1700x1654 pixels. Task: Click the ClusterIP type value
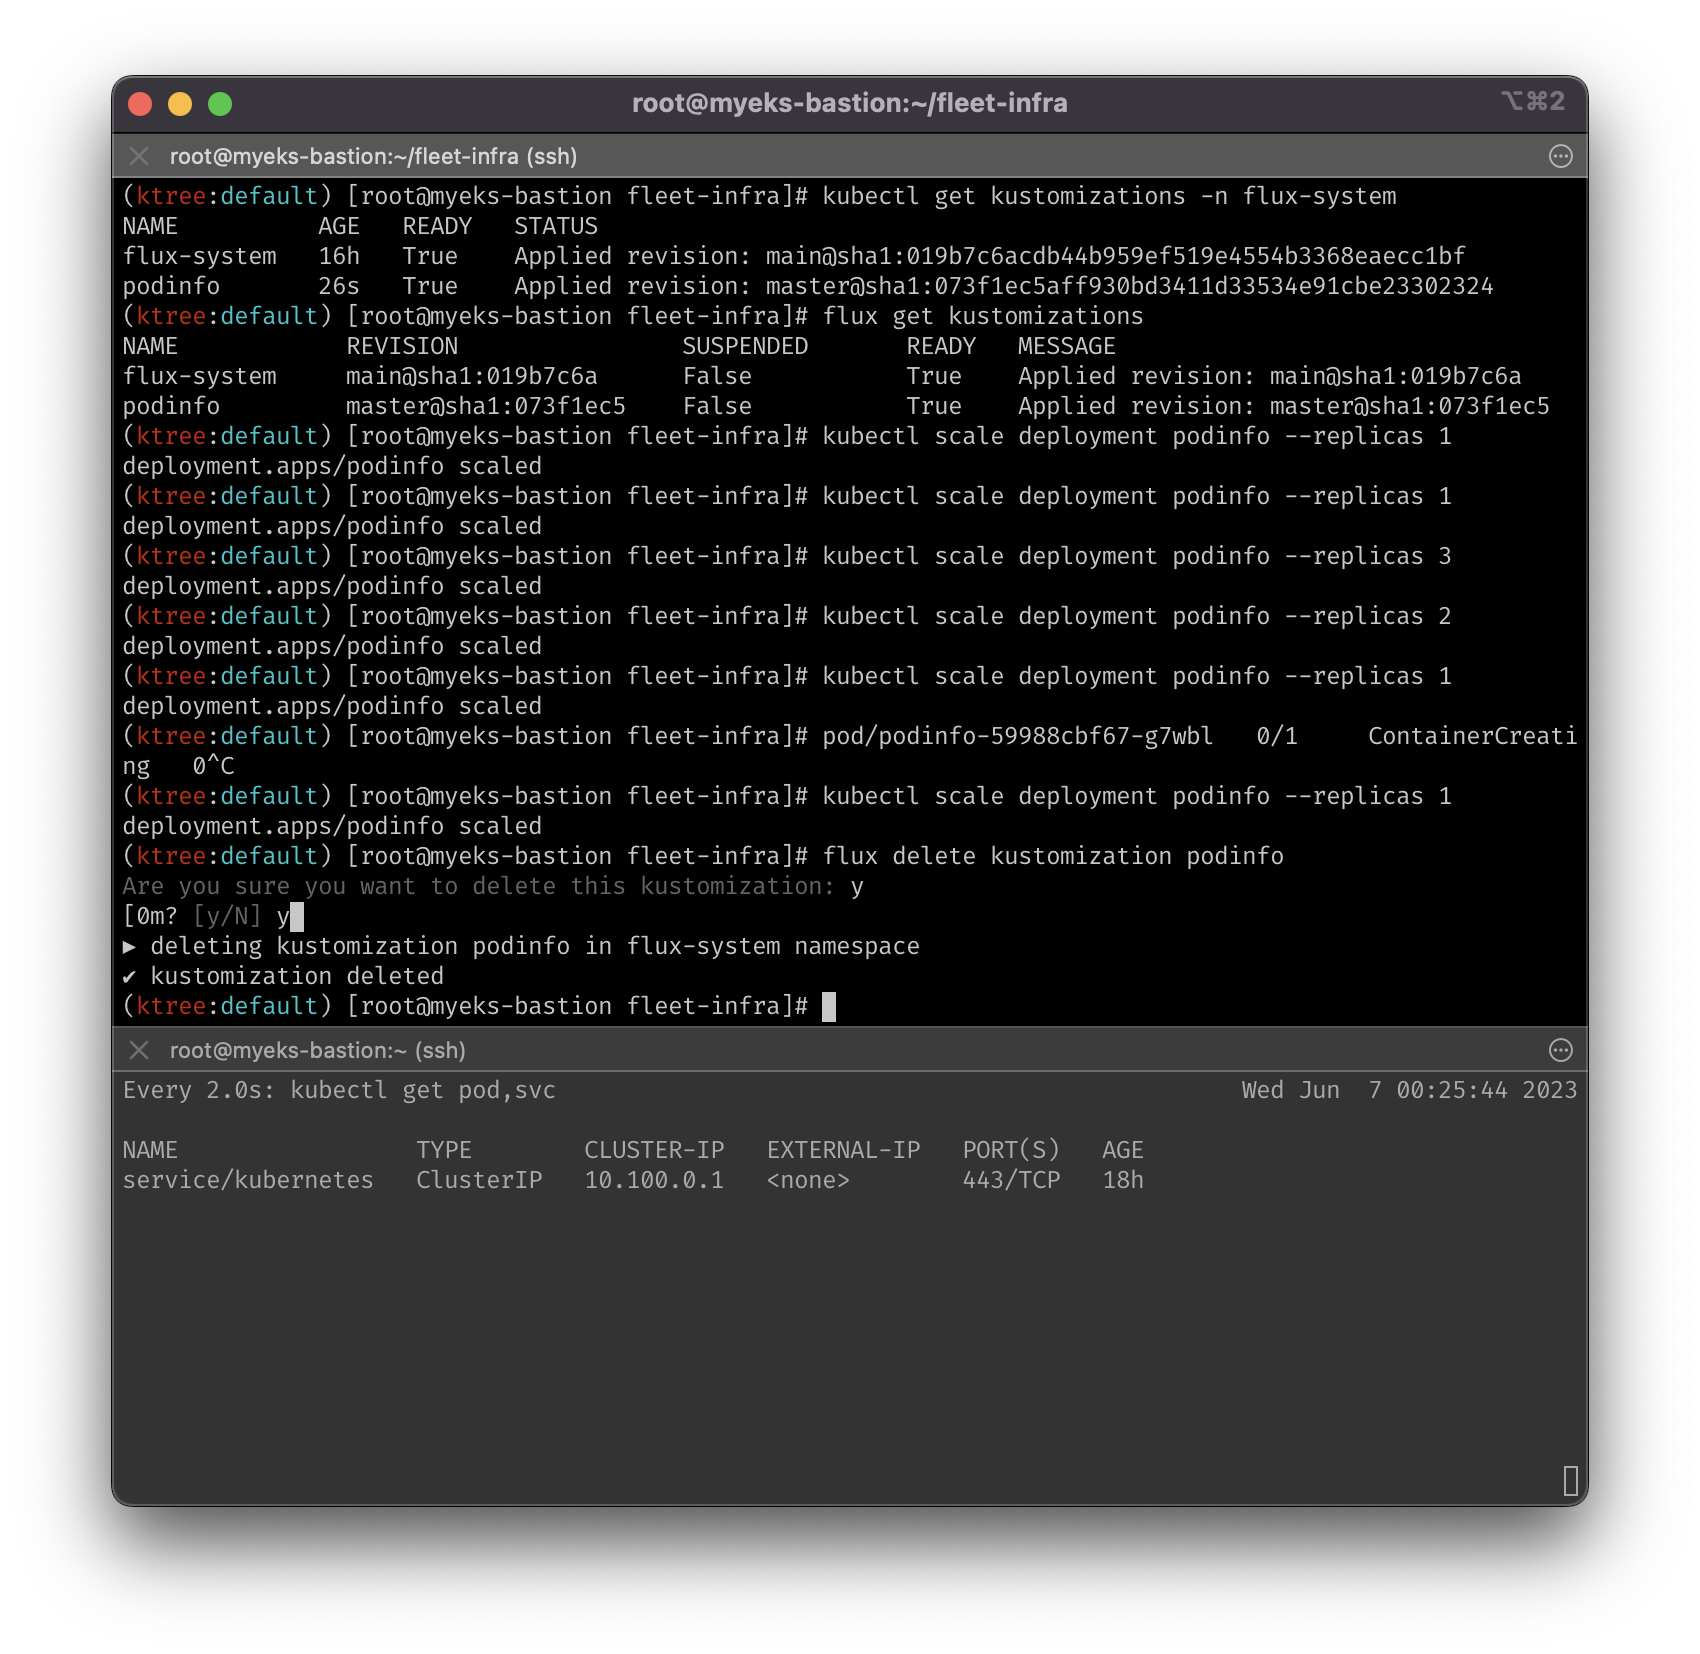coord(479,1180)
